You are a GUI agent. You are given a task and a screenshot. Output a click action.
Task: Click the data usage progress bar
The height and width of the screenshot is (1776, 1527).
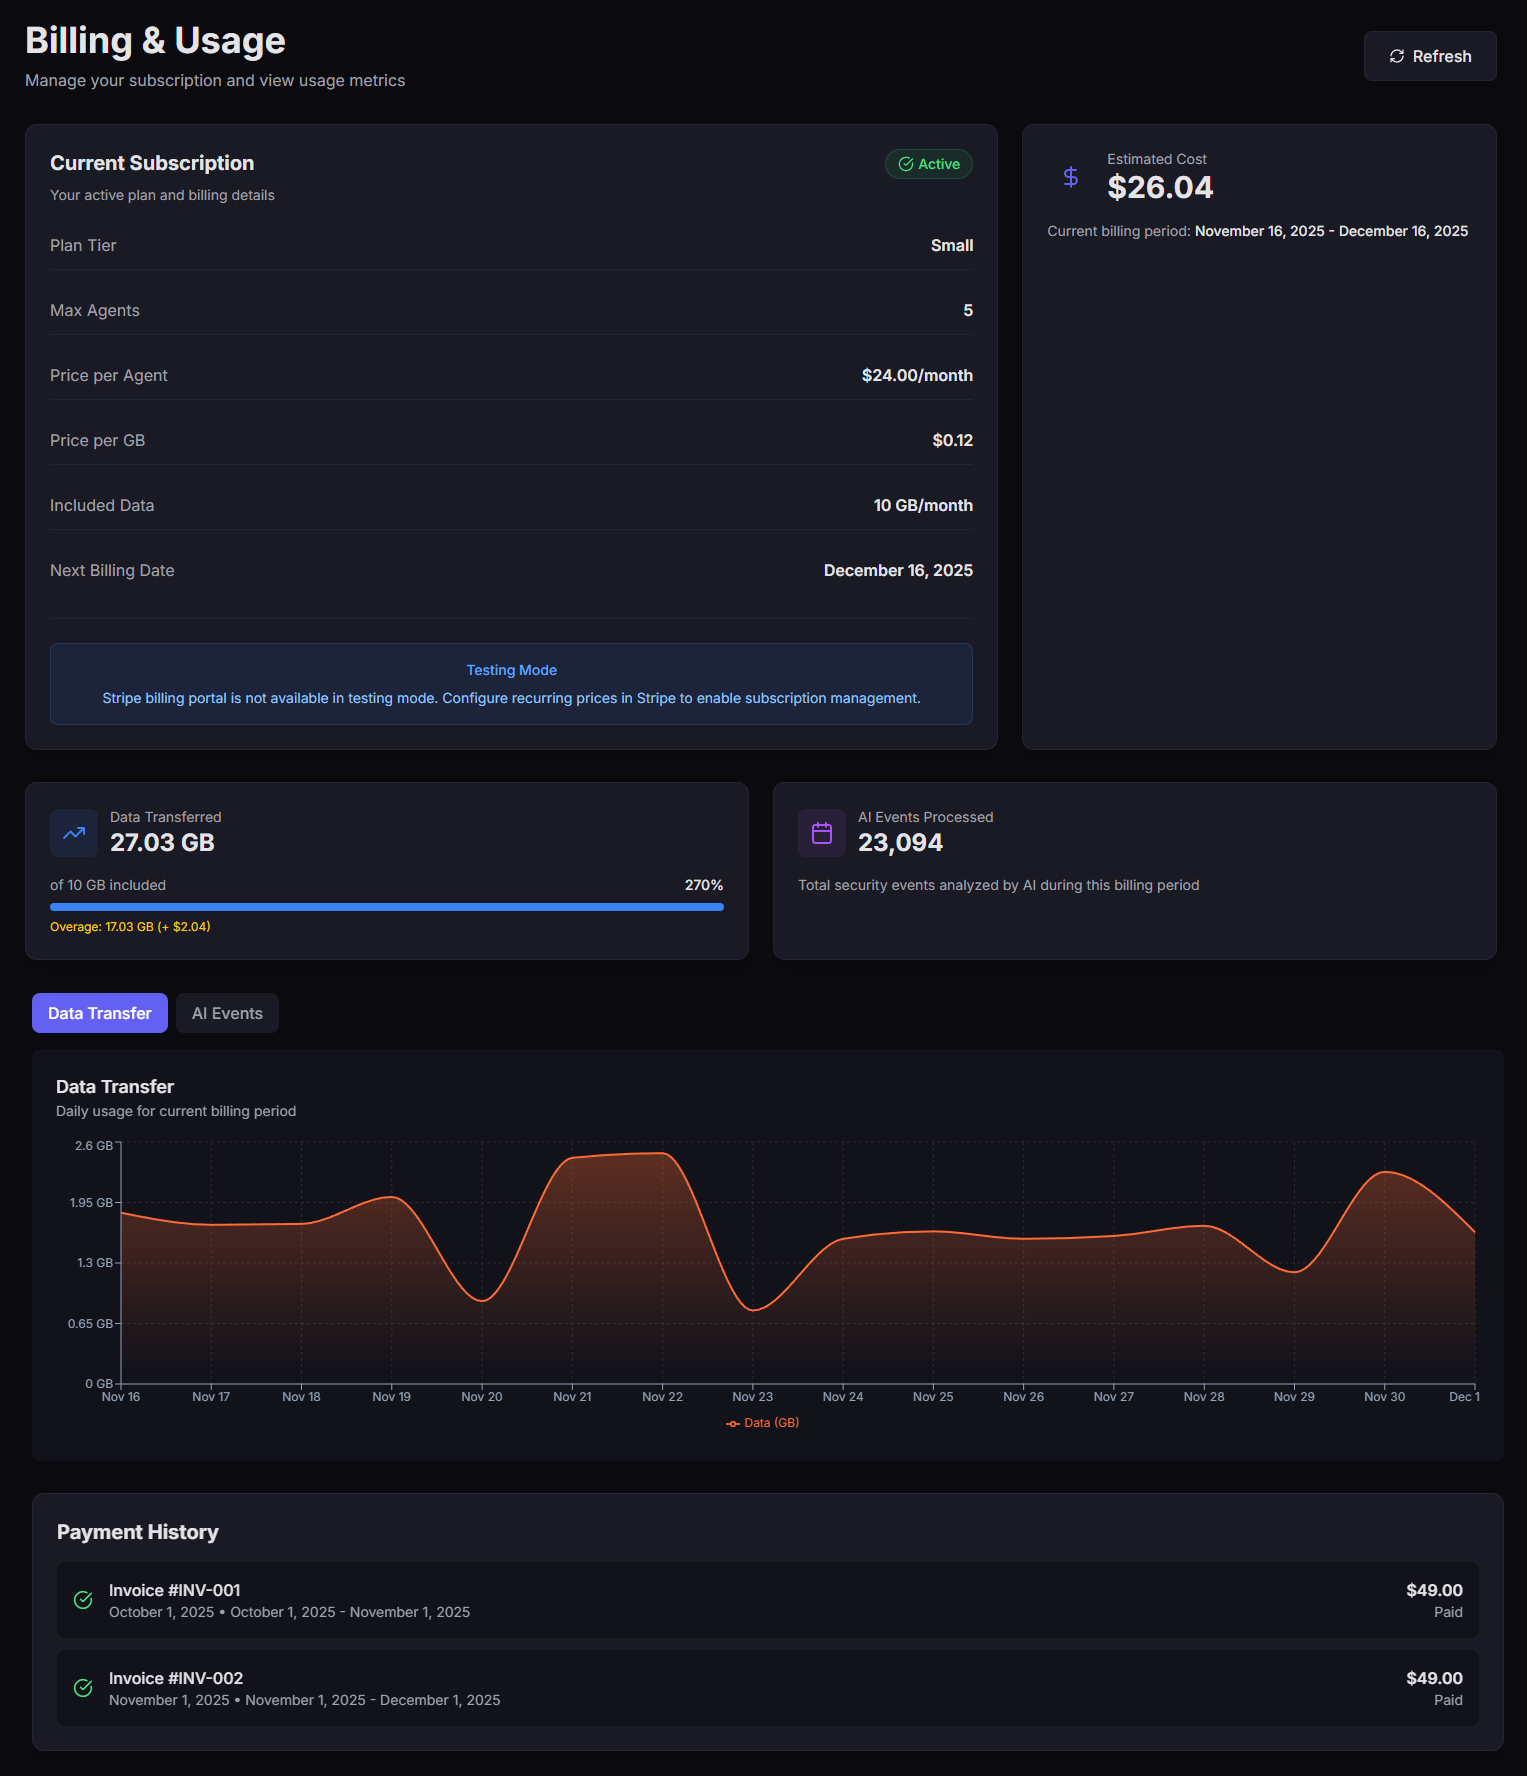387,907
